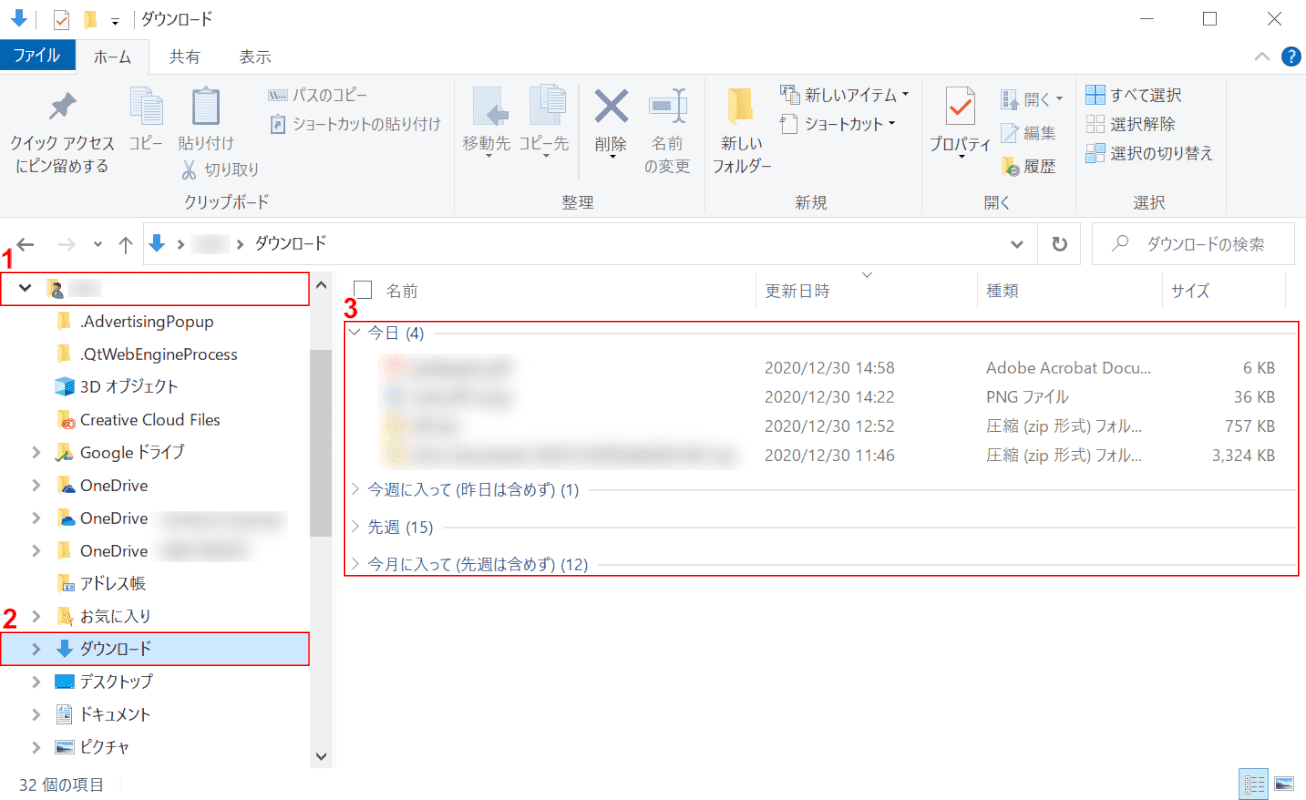Click History (履歴) in ribbon
Screen dimensions: 1306x800
click(1028, 167)
